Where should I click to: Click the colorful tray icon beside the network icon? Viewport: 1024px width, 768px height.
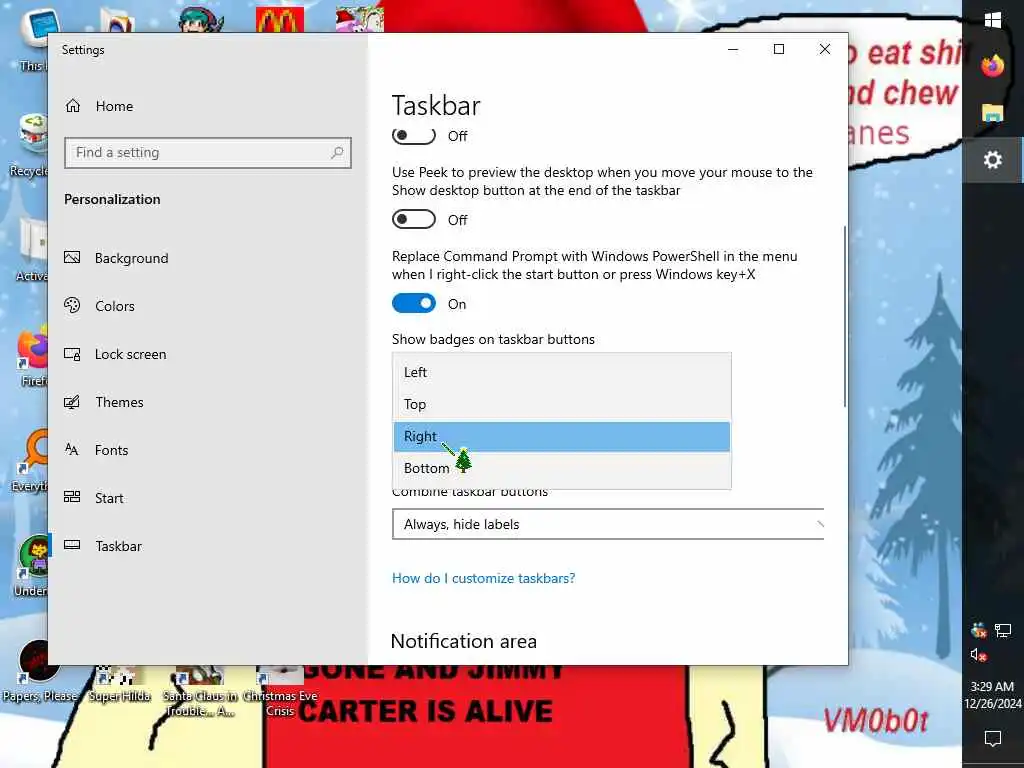pos(978,630)
